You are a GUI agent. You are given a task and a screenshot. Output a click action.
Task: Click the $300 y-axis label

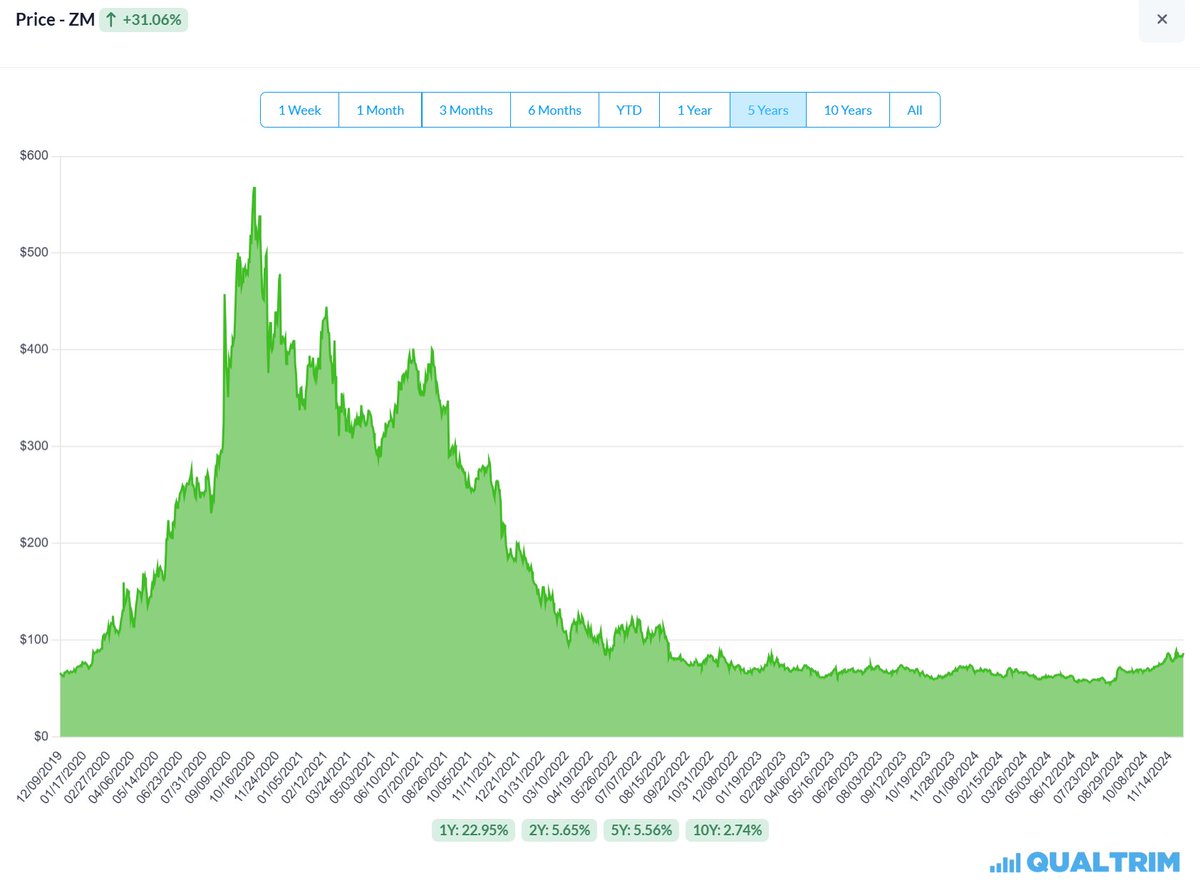[x=34, y=446]
